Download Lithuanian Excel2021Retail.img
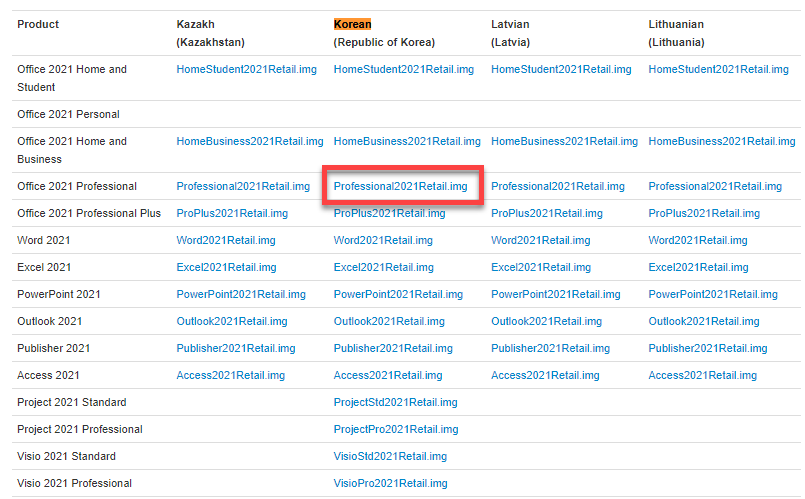This screenshot has height=499, width=805. point(698,267)
